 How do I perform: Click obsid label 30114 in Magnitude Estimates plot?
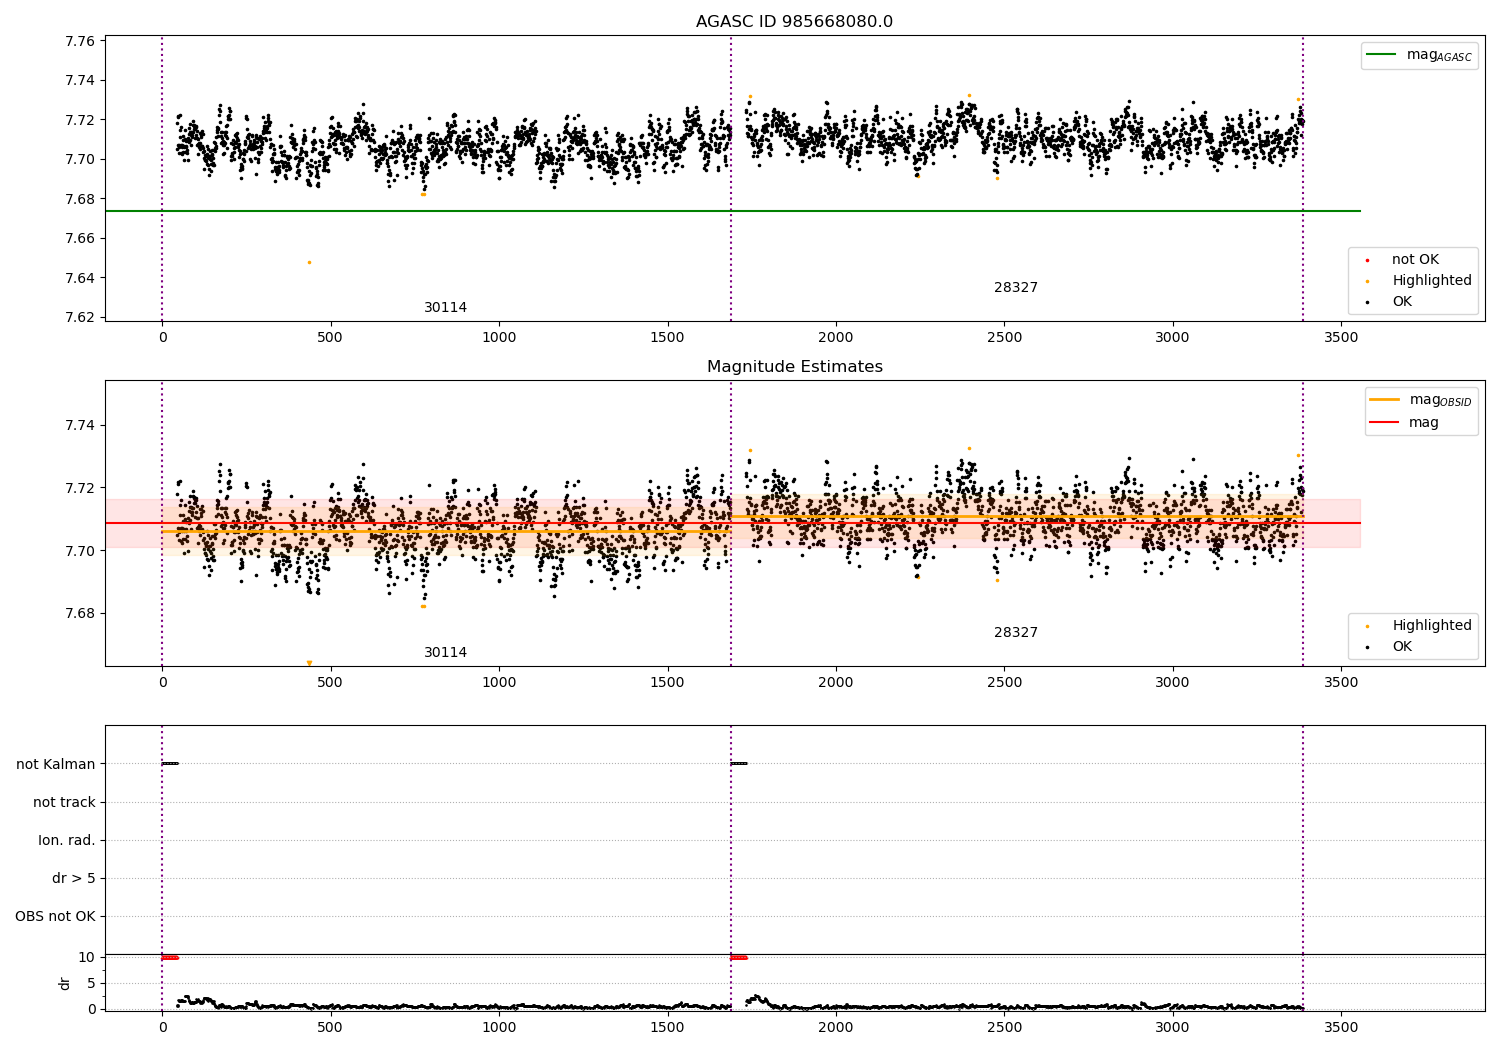[x=445, y=653]
